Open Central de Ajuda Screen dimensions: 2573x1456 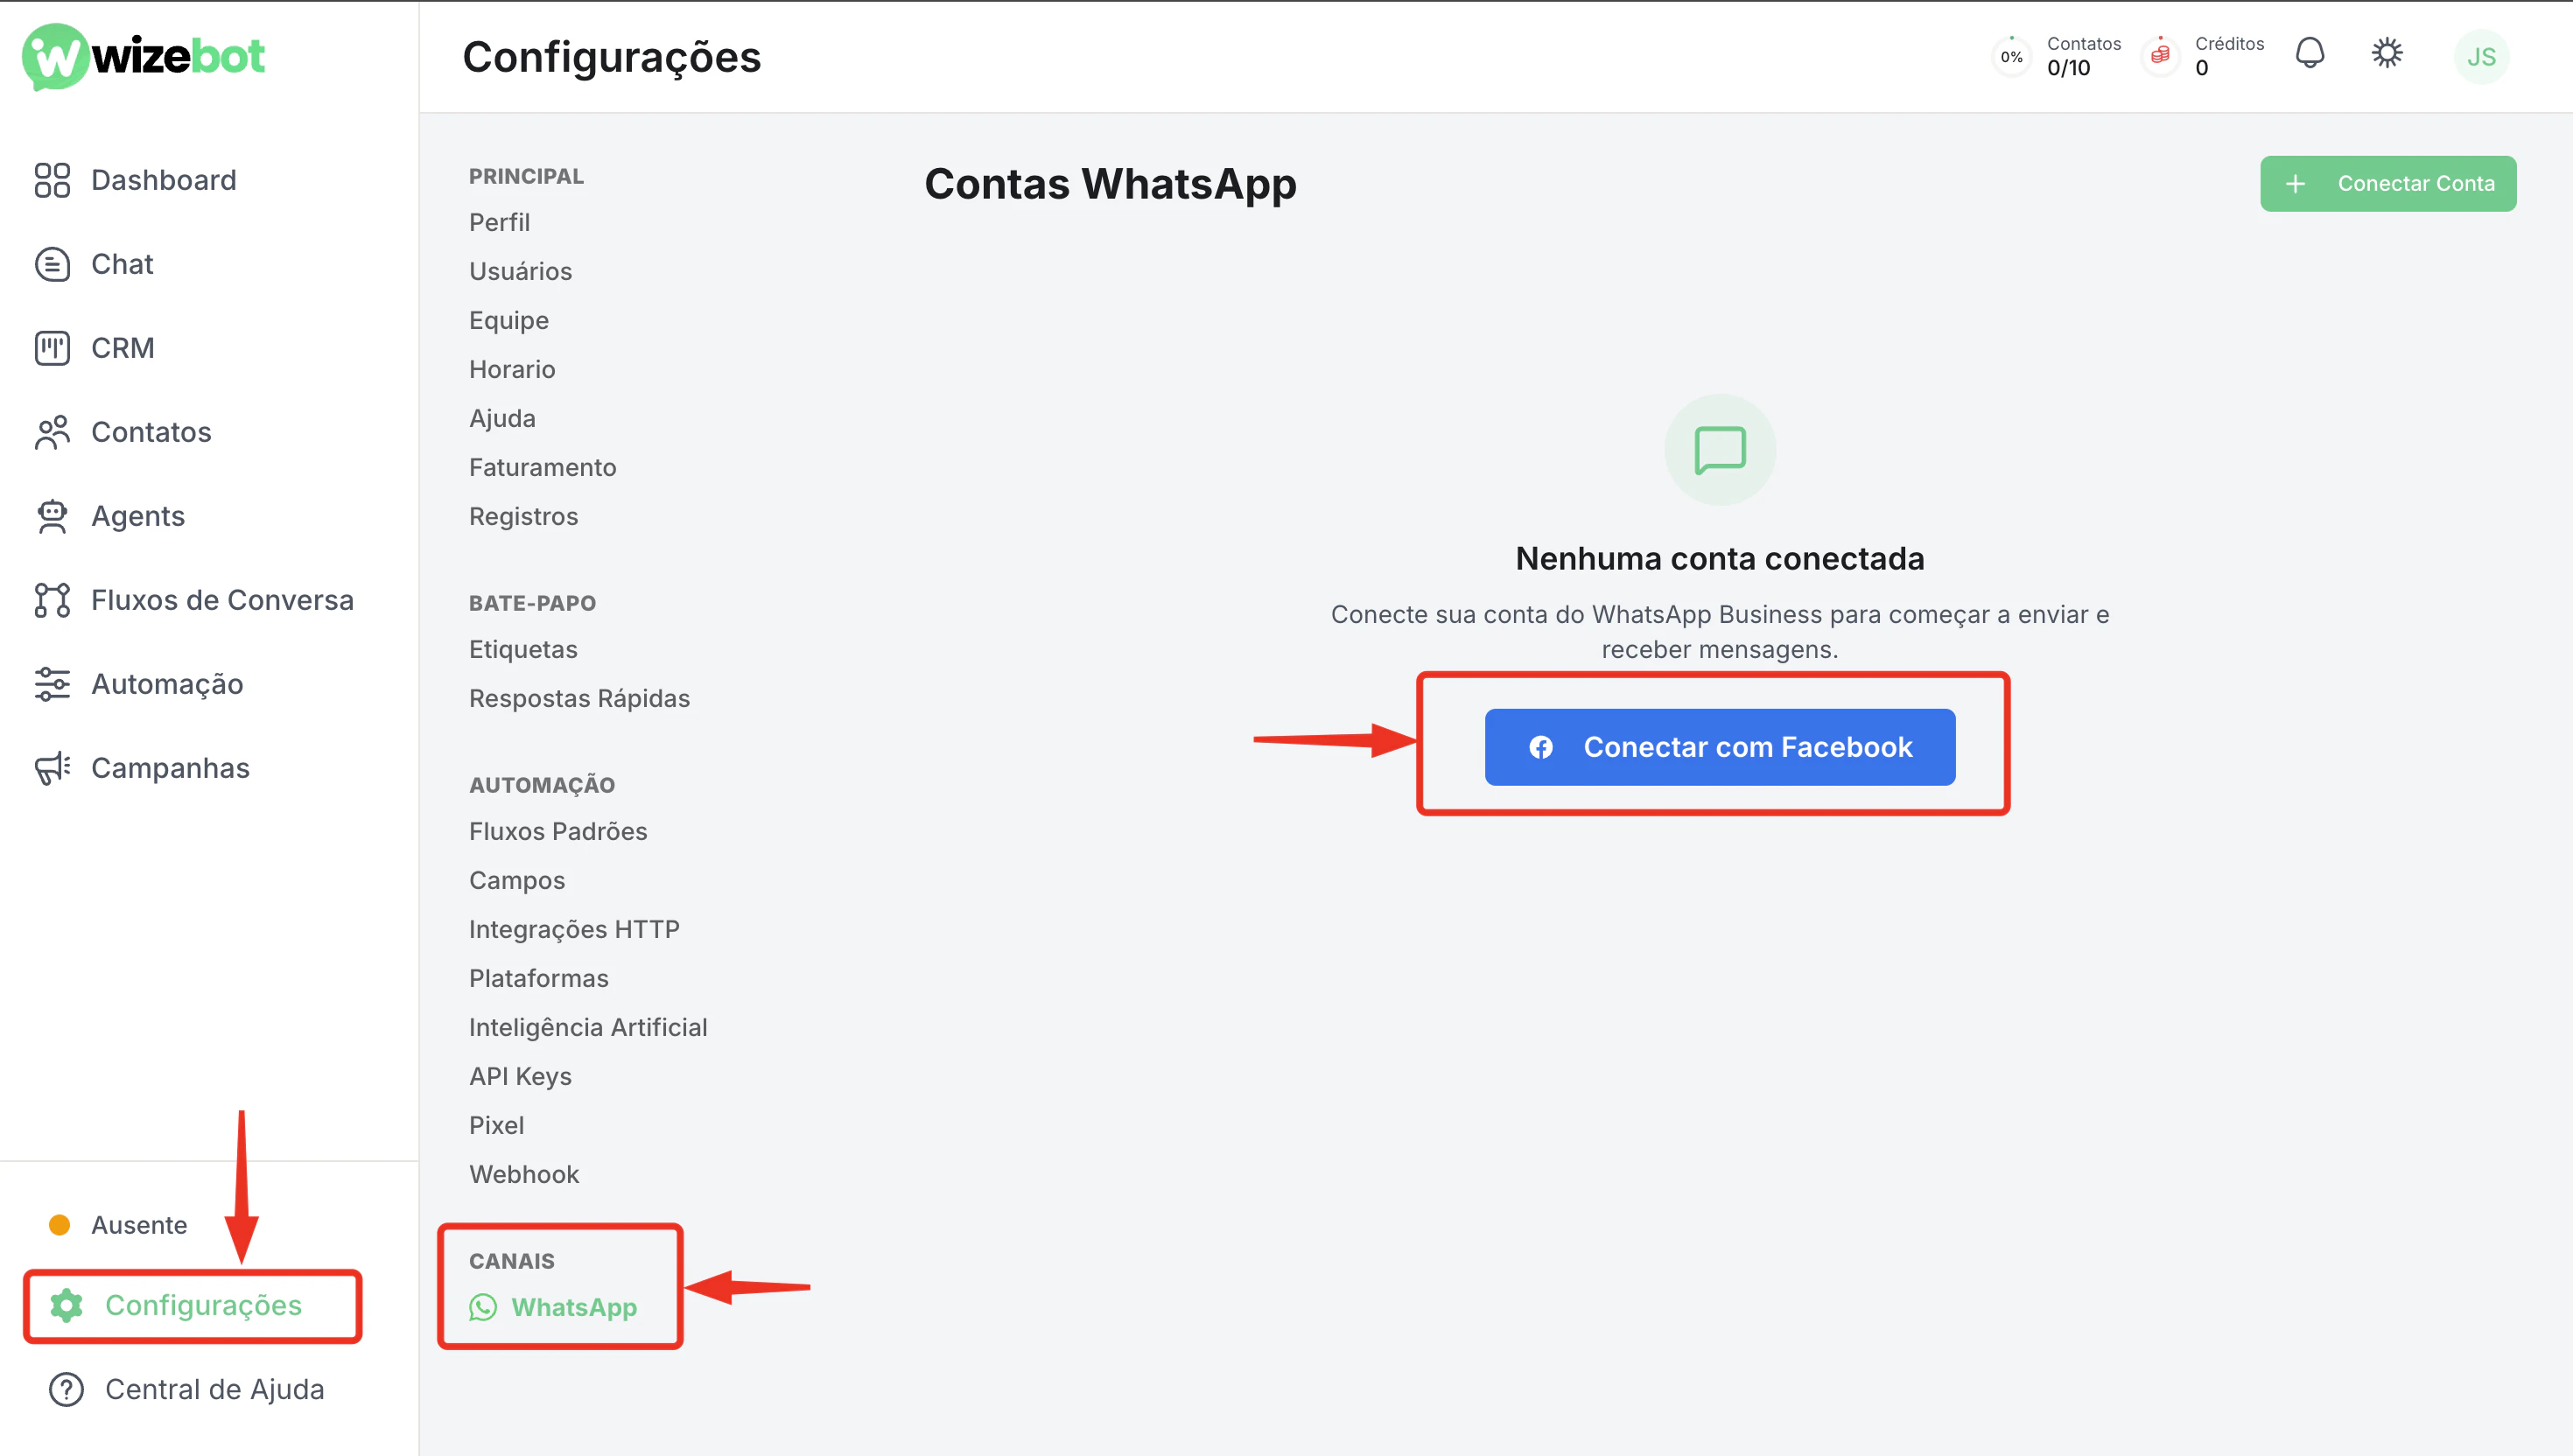click(215, 1389)
